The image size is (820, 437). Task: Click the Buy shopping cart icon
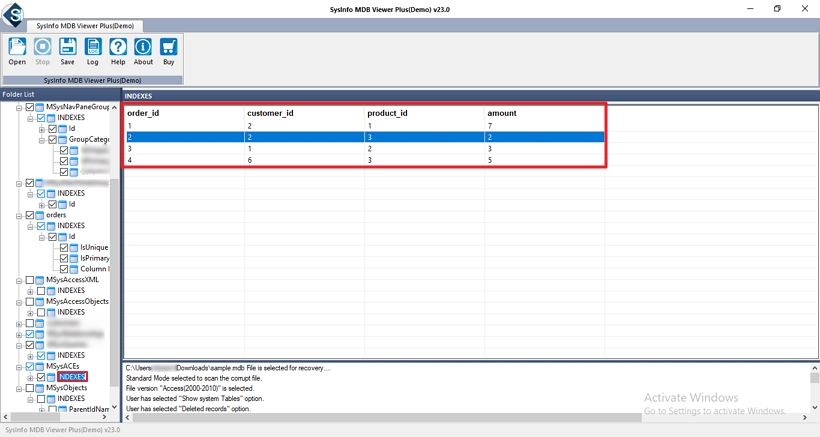coord(168,48)
